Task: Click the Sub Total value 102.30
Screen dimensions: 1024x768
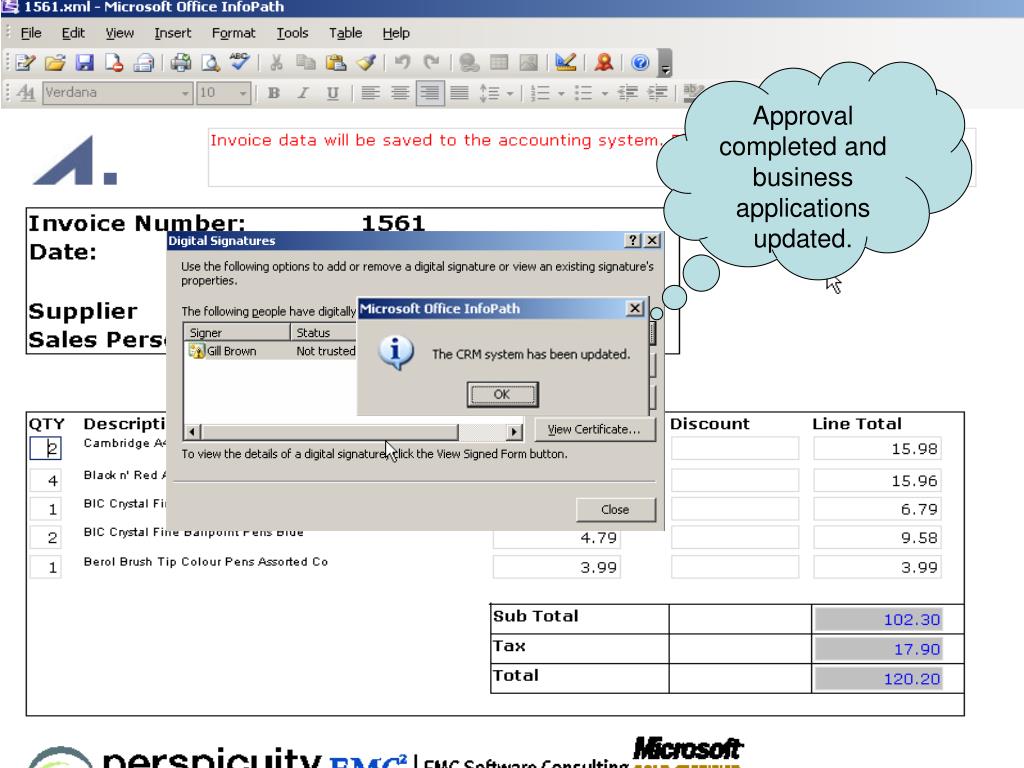Action: click(878, 619)
